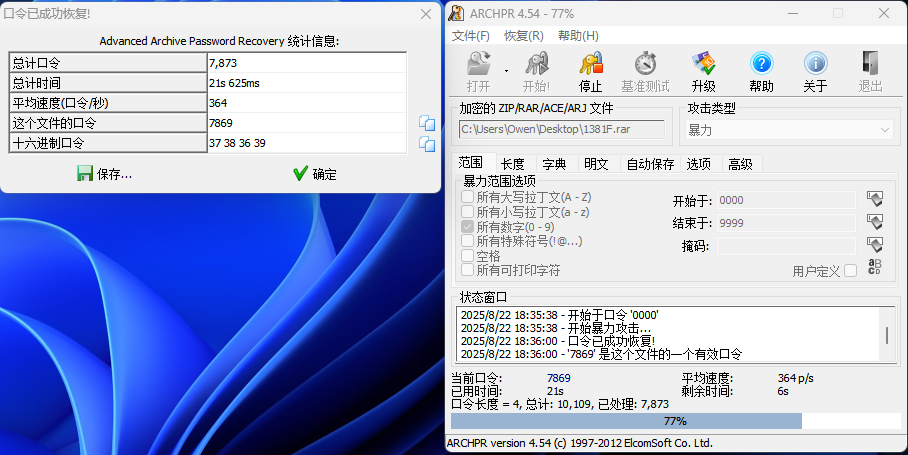
Task: Click the 剩余时间 value 6s
Action: coord(783,391)
